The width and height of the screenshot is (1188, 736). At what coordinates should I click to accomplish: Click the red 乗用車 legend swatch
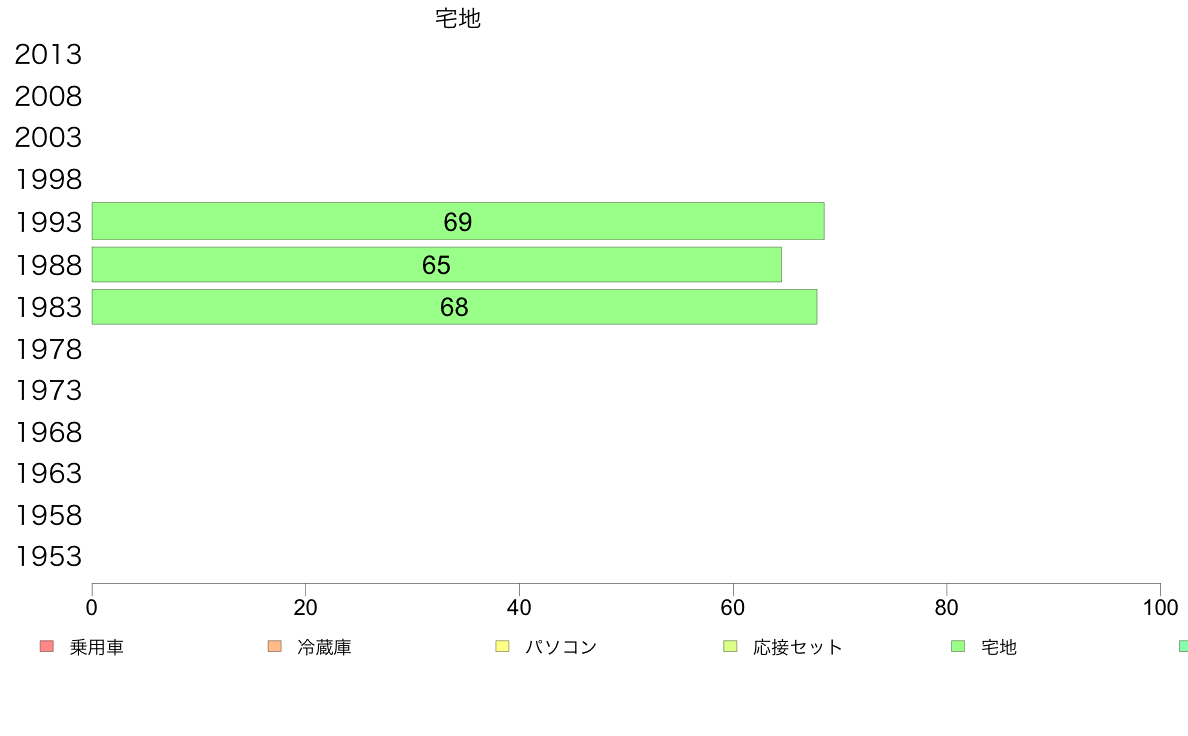pos(47,646)
